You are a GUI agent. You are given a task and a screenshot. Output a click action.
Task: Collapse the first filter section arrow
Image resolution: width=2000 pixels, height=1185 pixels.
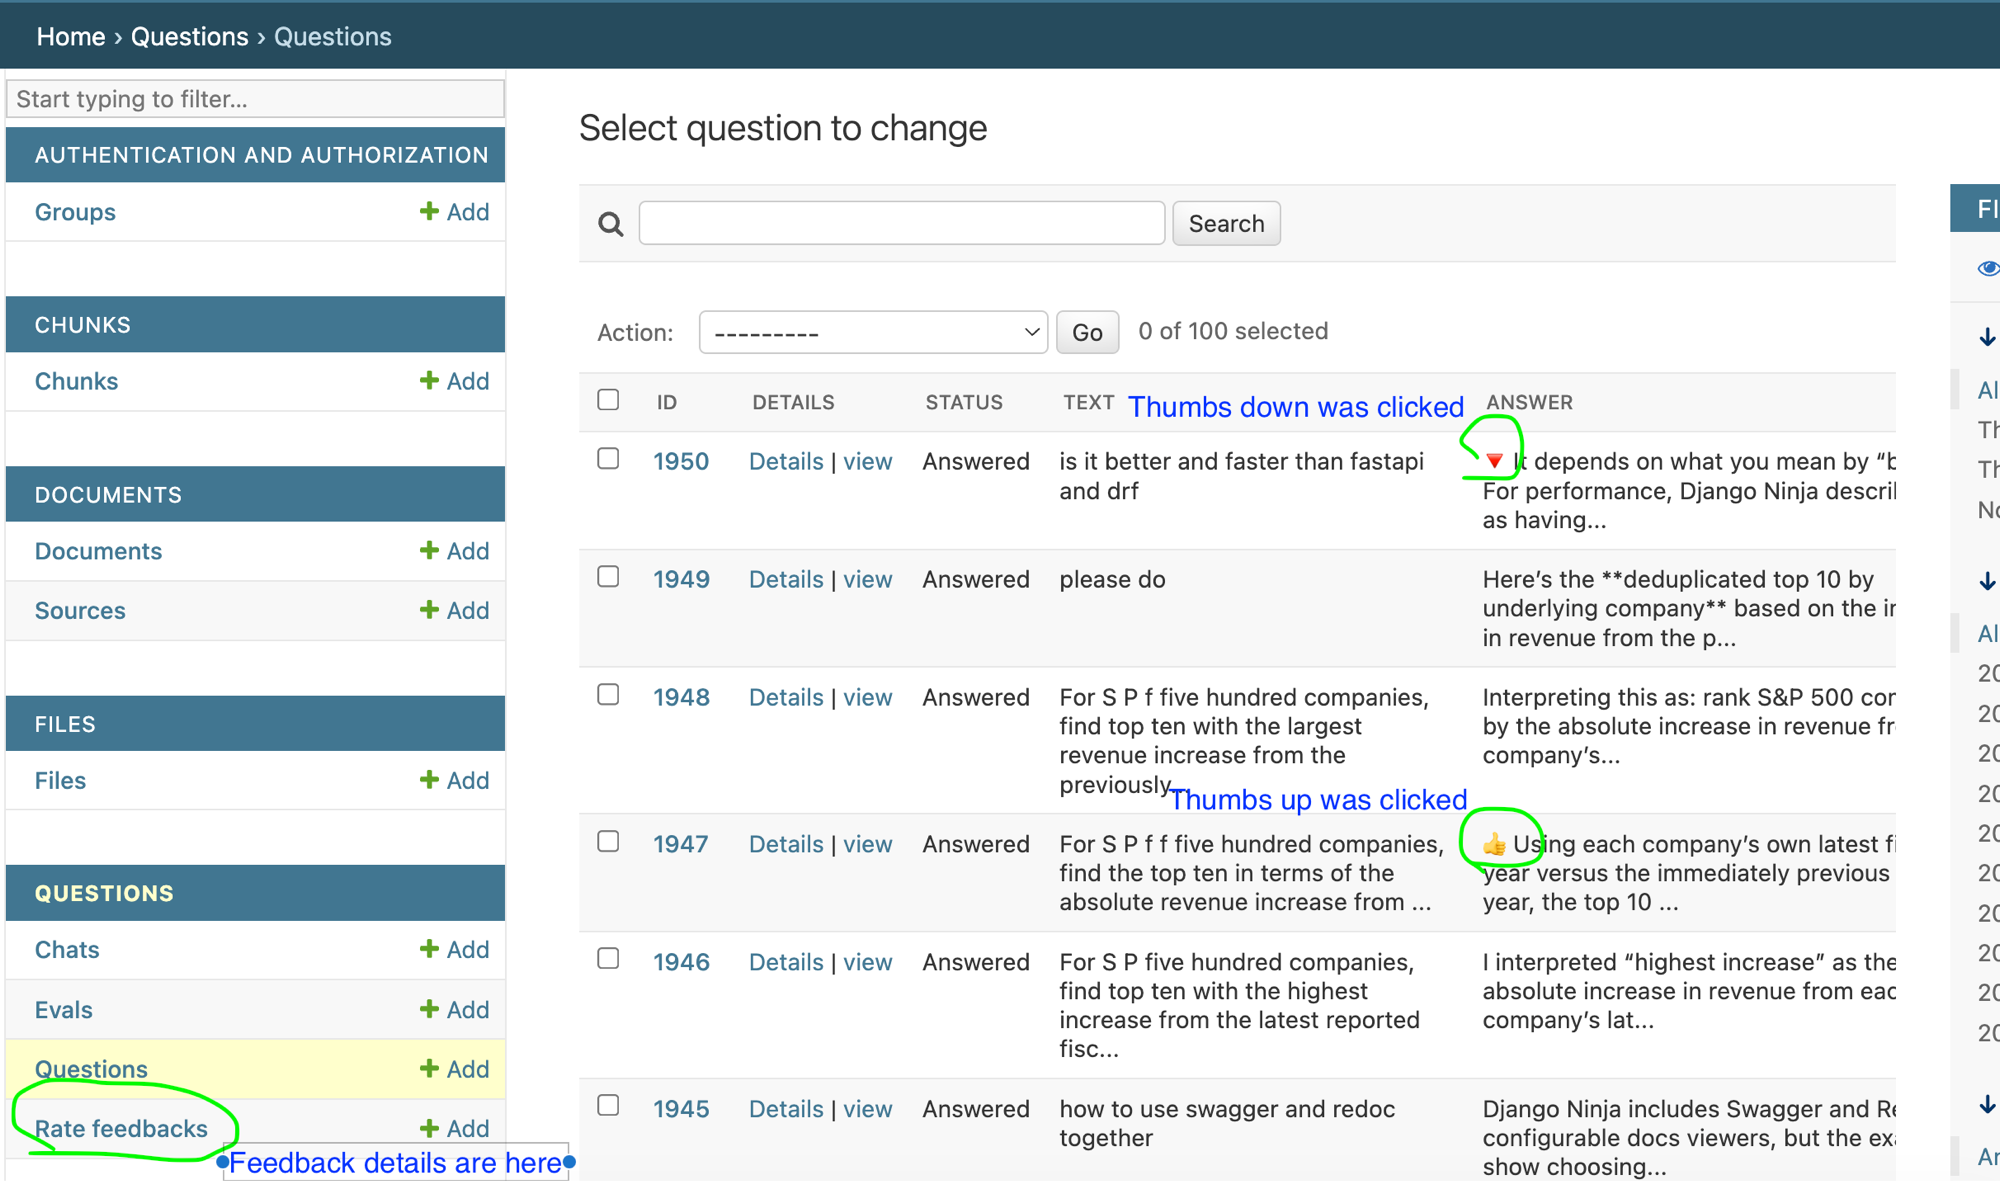[x=1988, y=337]
